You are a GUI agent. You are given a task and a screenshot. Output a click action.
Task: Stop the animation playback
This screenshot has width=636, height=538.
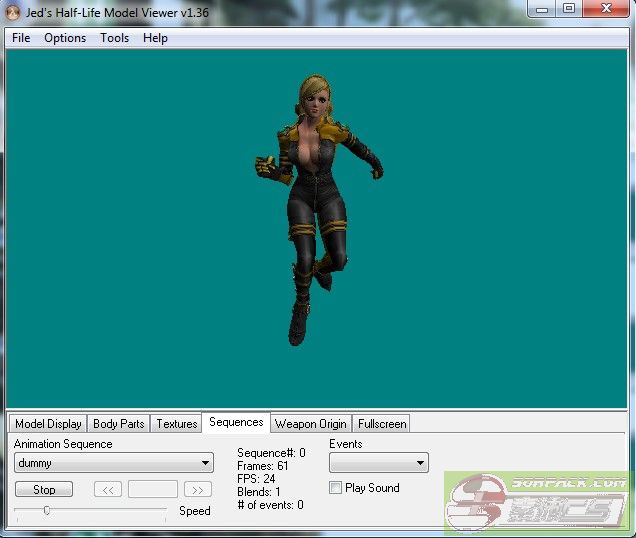pyautogui.click(x=44, y=489)
